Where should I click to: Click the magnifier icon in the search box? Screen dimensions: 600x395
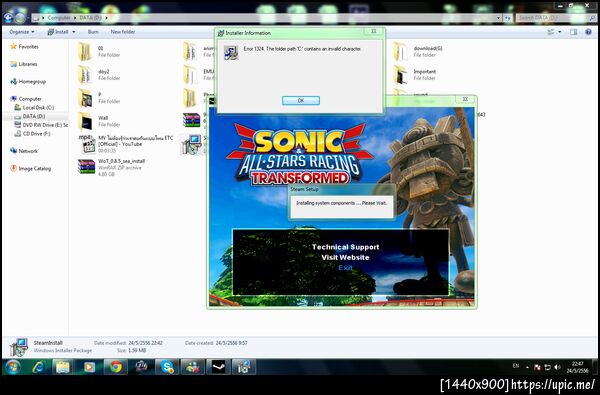pos(592,18)
